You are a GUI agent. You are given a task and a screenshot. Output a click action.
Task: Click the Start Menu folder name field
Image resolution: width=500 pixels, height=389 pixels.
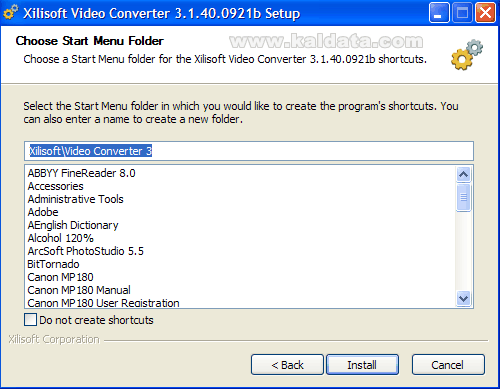pos(249,151)
